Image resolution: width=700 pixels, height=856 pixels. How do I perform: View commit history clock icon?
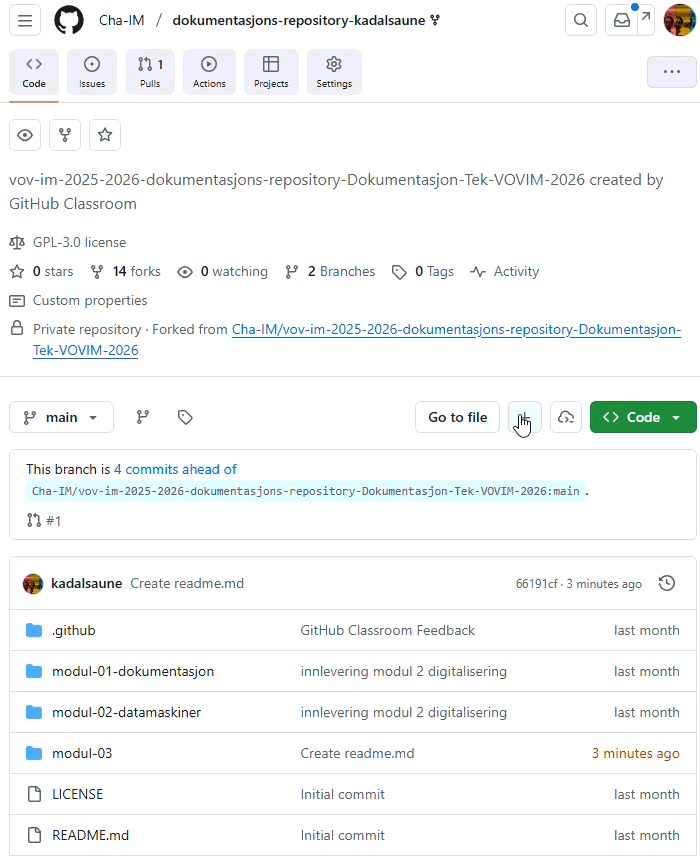coord(667,583)
